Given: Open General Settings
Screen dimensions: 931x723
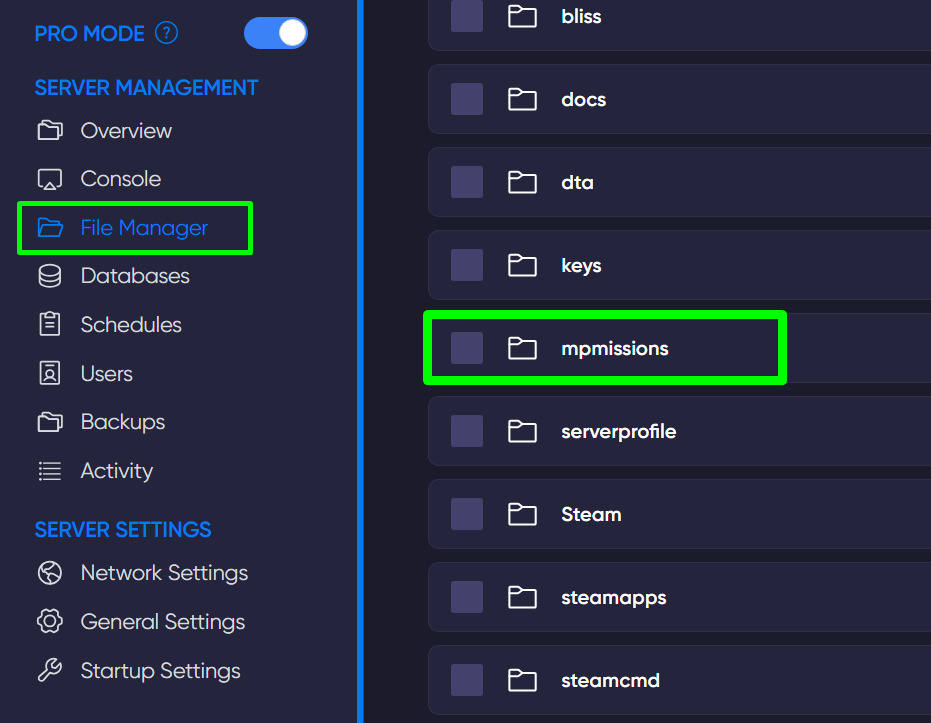Looking at the screenshot, I should (162, 622).
